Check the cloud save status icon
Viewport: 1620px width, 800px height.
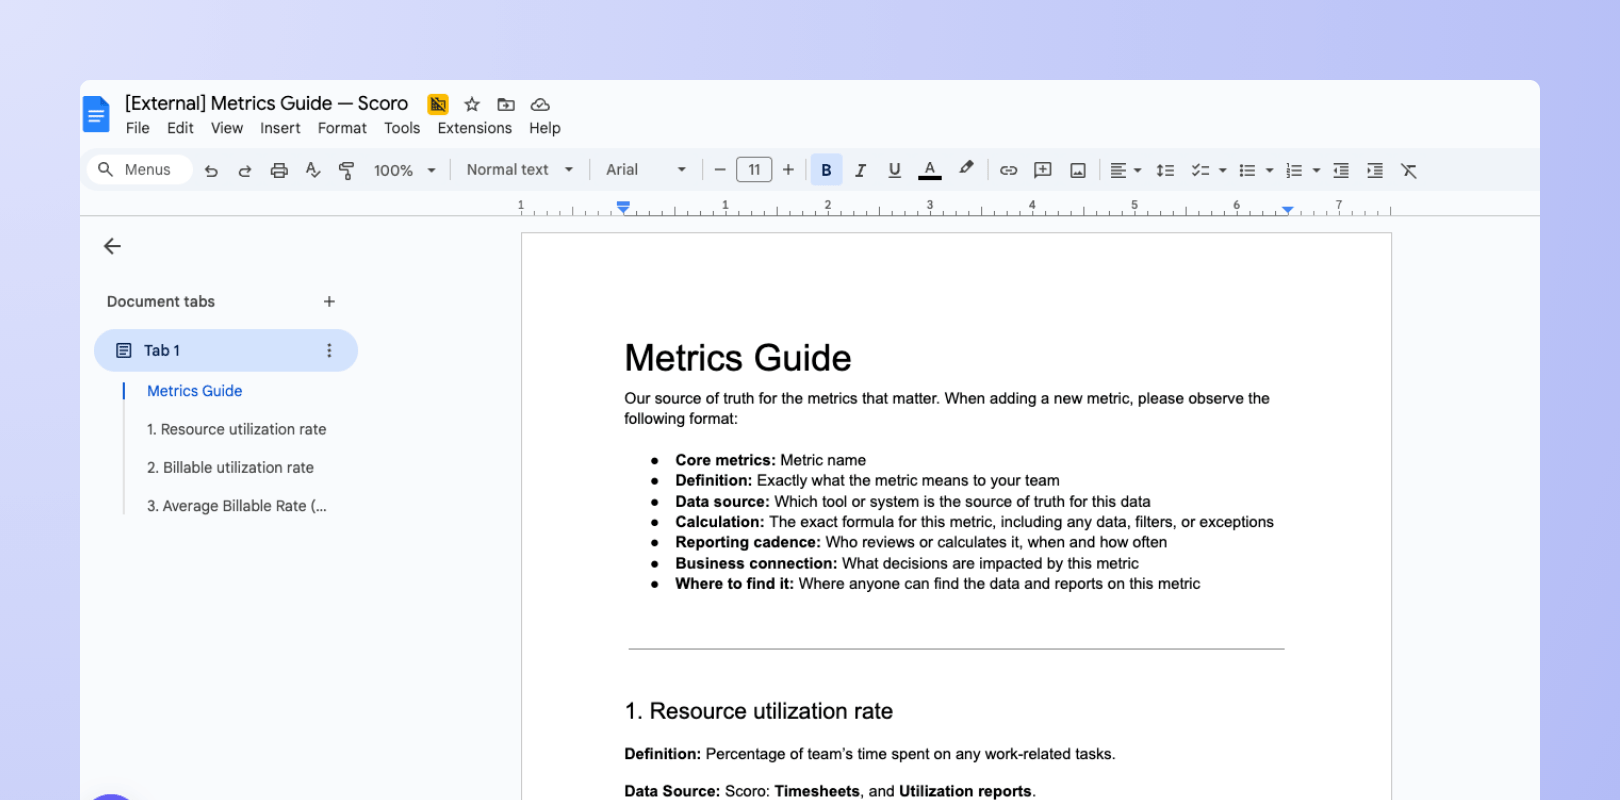coord(540,104)
